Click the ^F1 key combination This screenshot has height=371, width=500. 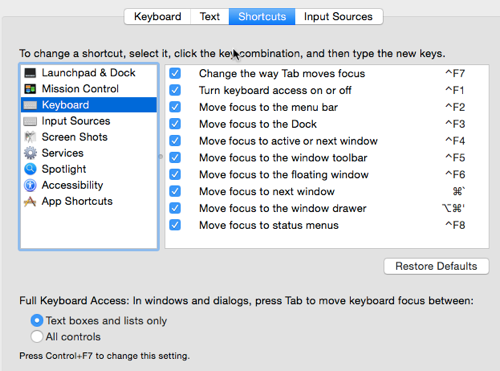455,90
